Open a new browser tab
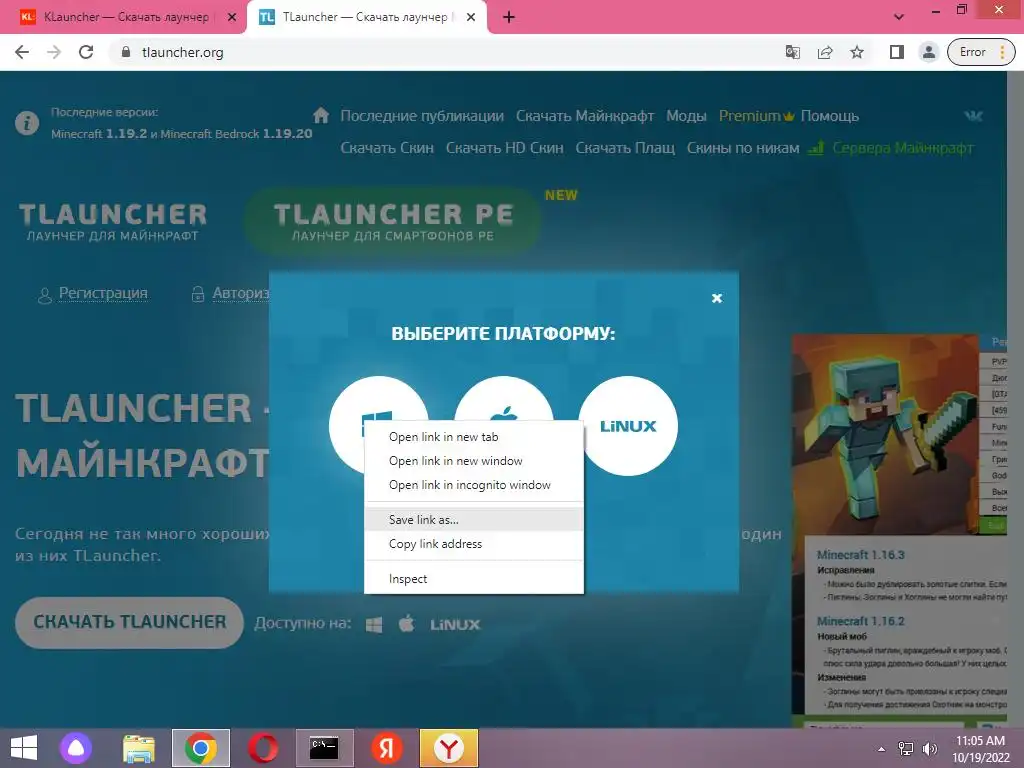Screen dimensions: 1024x768 coord(509,17)
